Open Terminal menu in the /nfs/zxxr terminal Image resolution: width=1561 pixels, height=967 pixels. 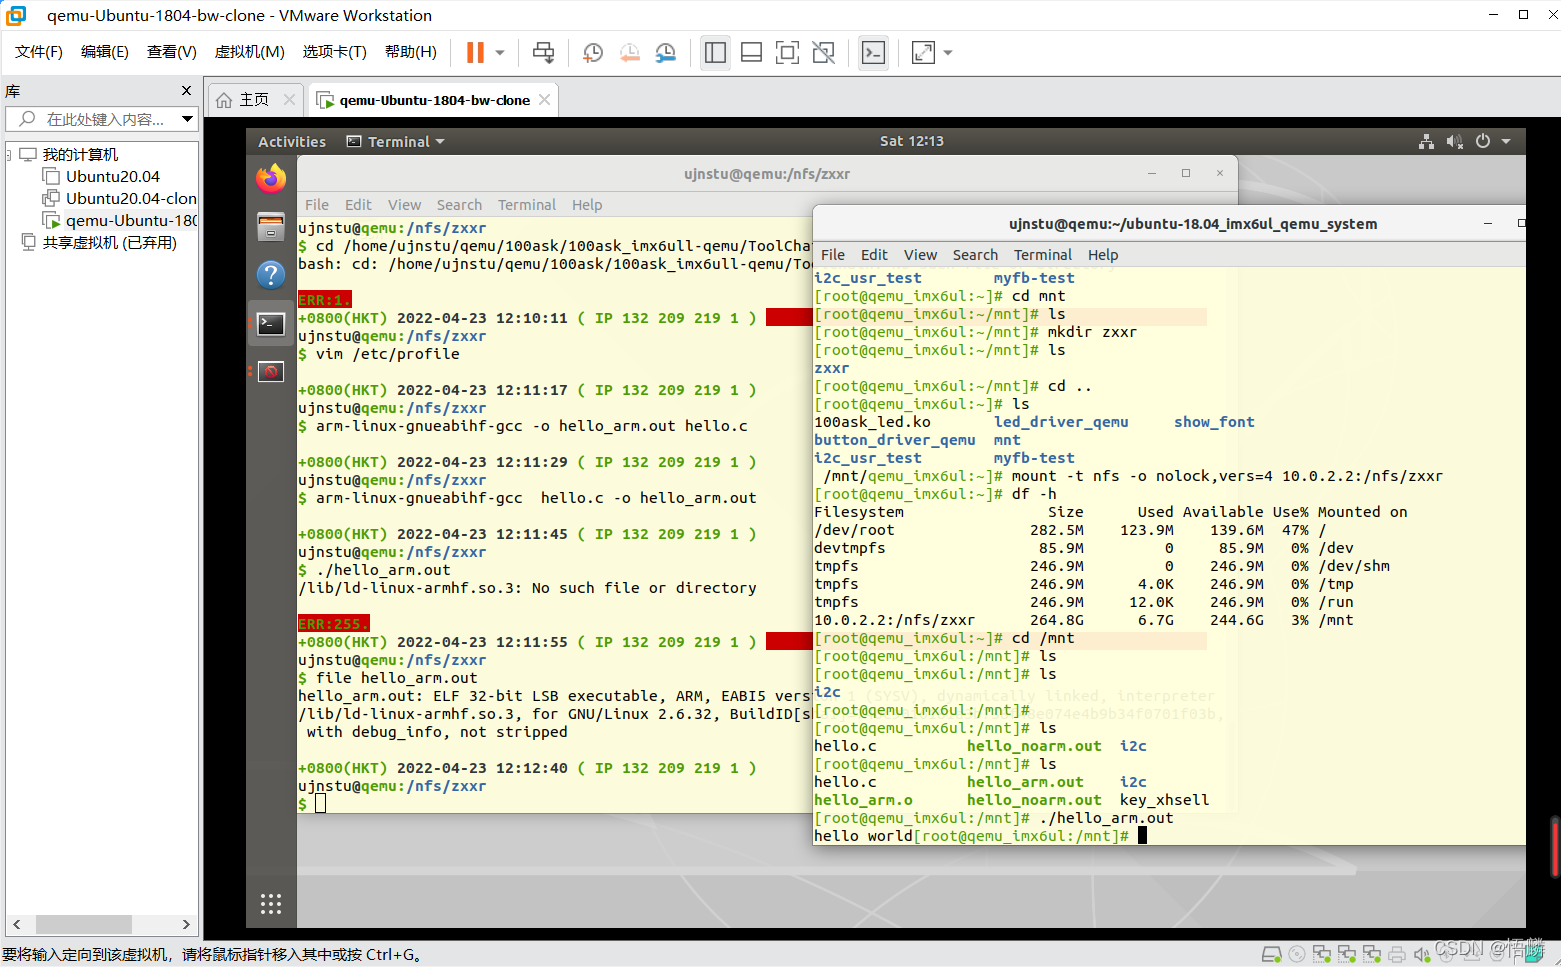(x=527, y=205)
